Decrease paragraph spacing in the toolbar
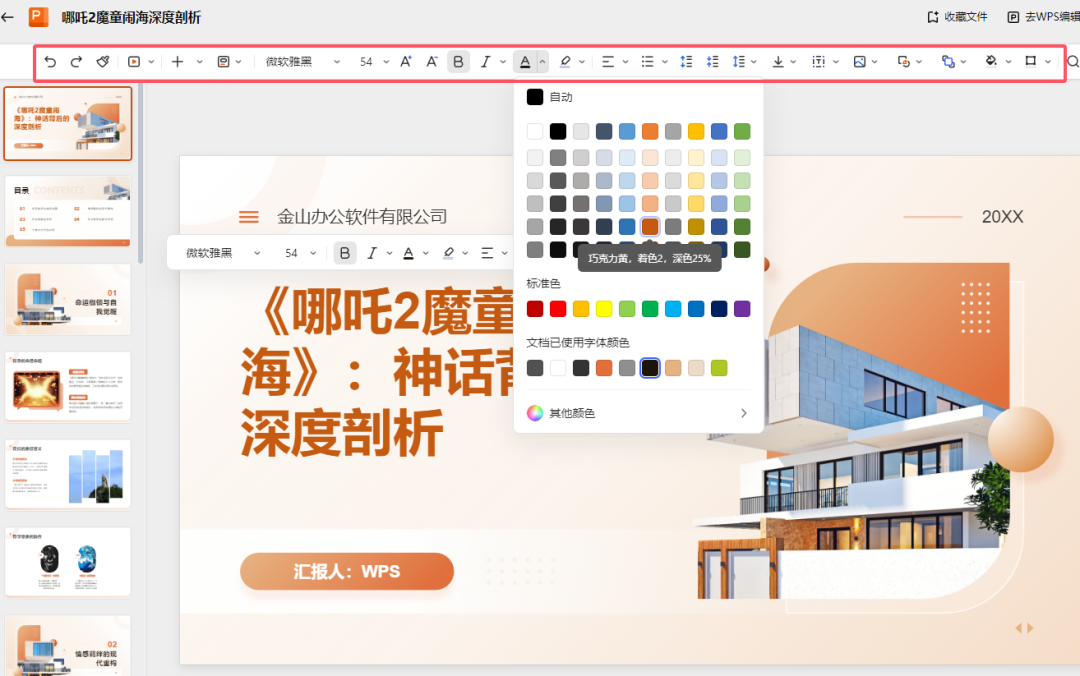The height and width of the screenshot is (676, 1080). click(x=712, y=61)
